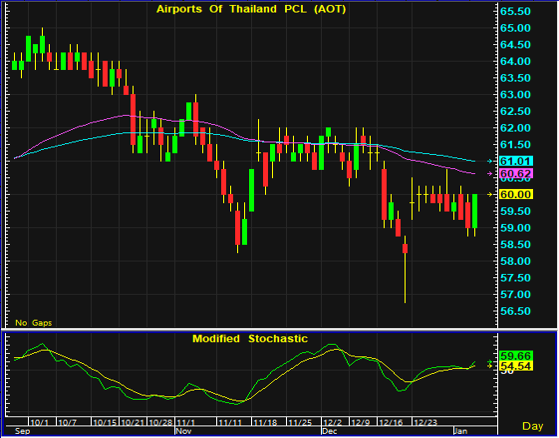Image resolution: width=559 pixels, height=438 pixels.
Task: Click the Modified Stochastic panel title
Action: click(x=250, y=338)
